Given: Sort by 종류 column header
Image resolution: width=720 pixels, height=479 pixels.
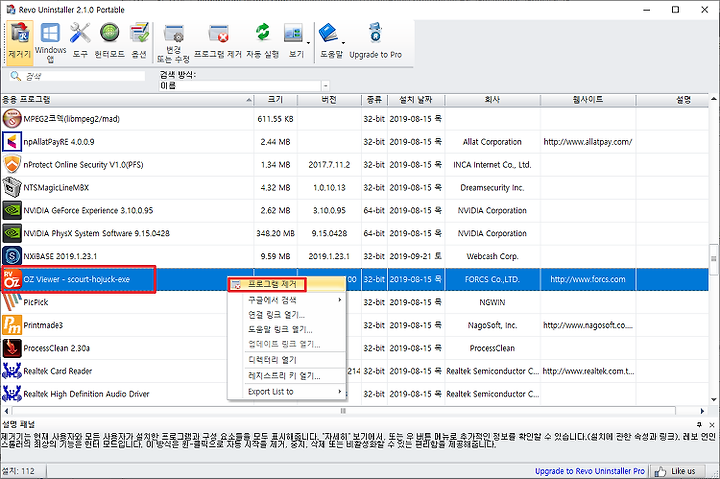Looking at the screenshot, I should (374, 100).
